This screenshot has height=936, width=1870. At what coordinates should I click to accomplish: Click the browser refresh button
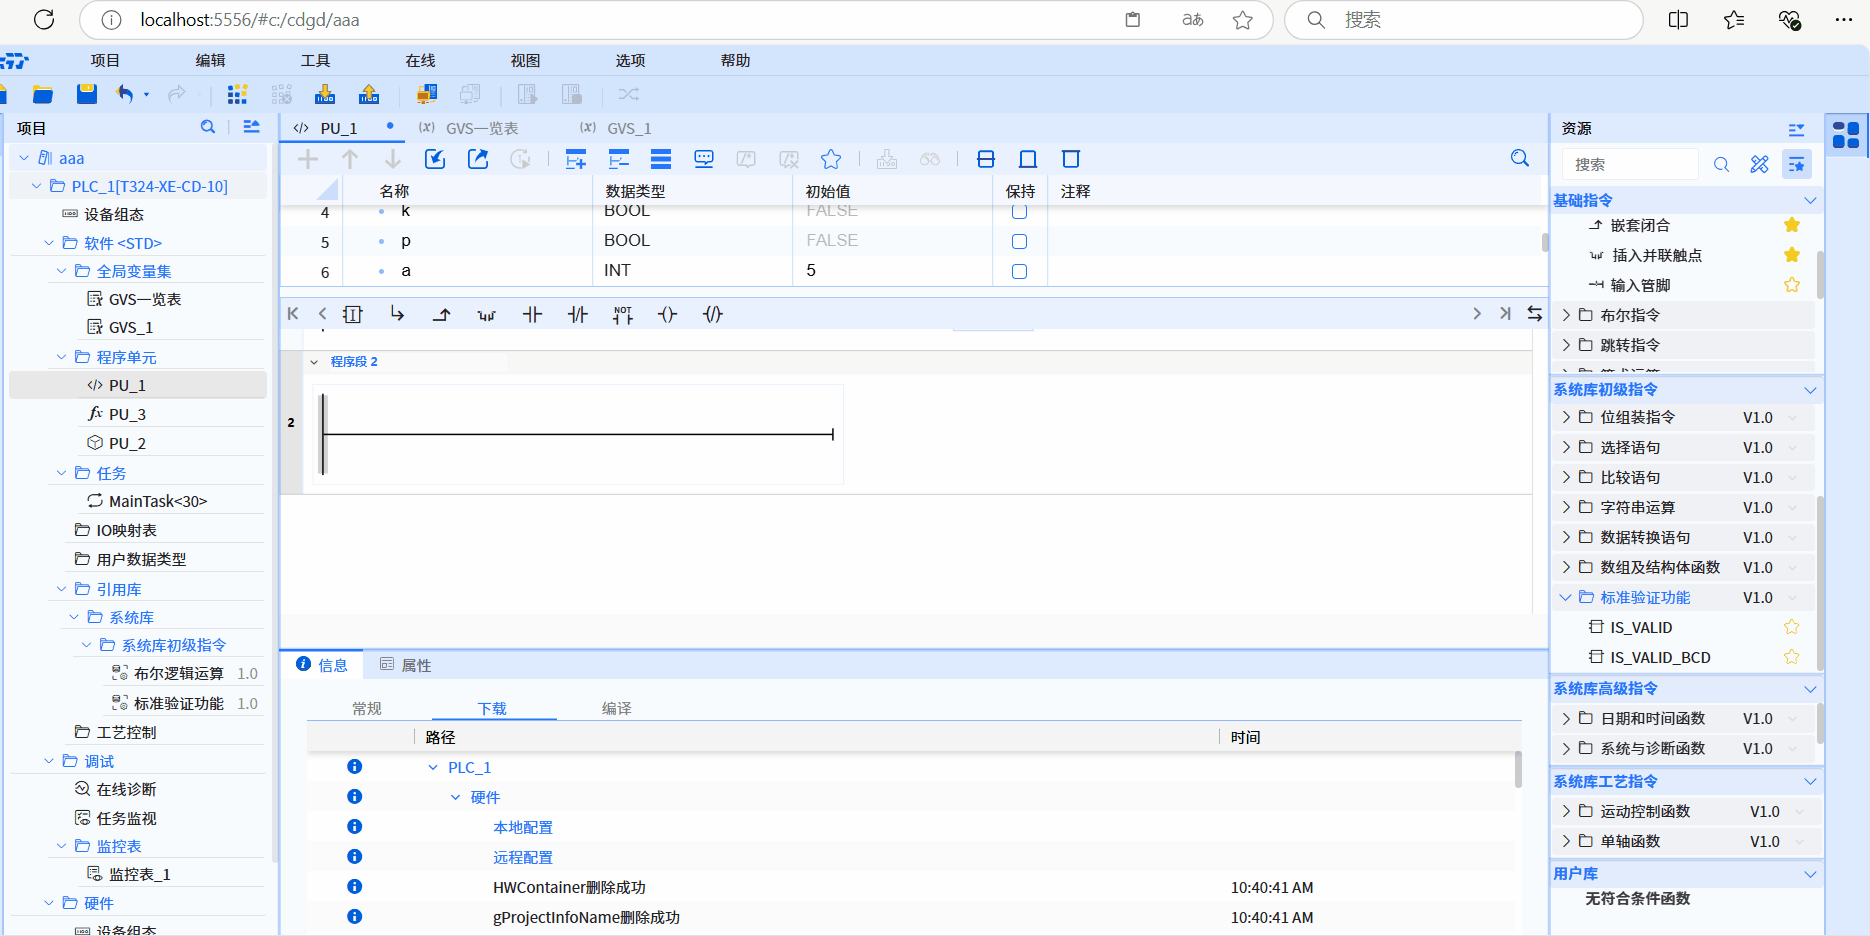point(44,20)
